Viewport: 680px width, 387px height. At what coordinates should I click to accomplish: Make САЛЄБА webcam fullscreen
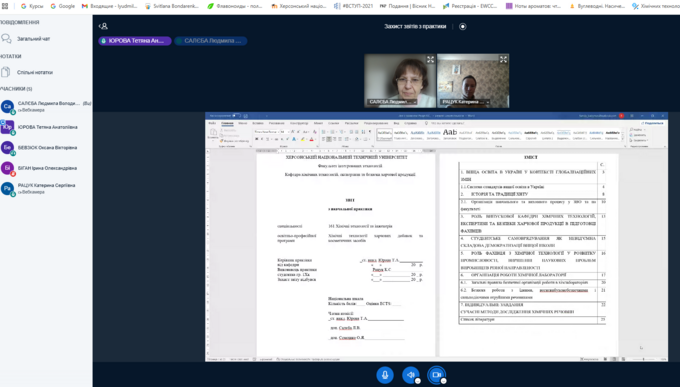[430, 59]
